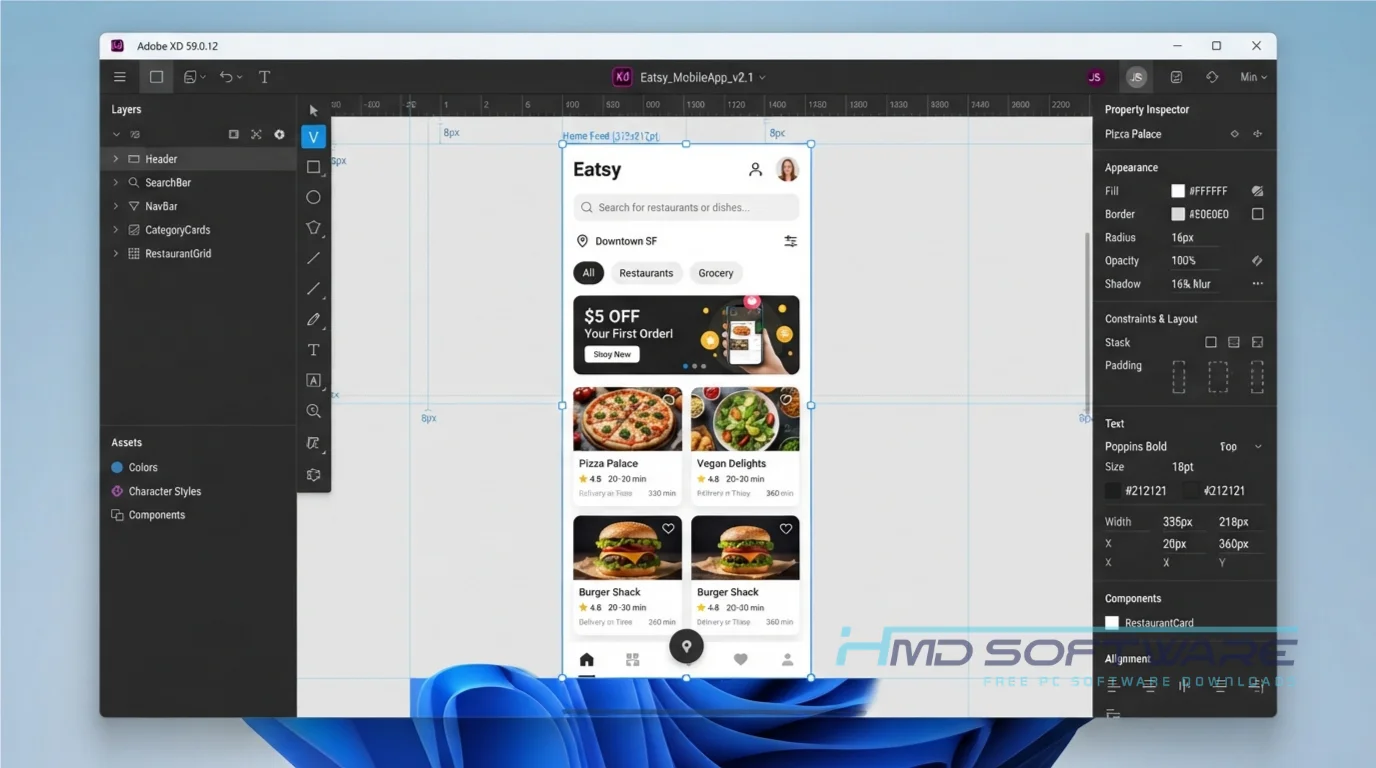The image size is (1376, 768).
Task: Click the Shop Now banner button
Action: click(x=612, y=354)
